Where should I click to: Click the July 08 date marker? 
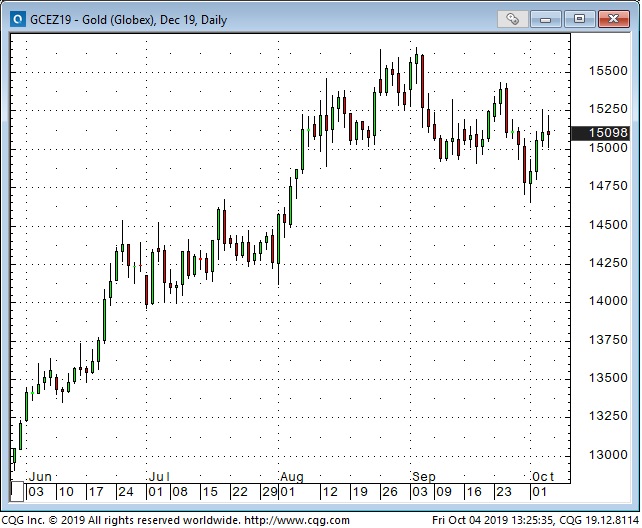(179, 492)
